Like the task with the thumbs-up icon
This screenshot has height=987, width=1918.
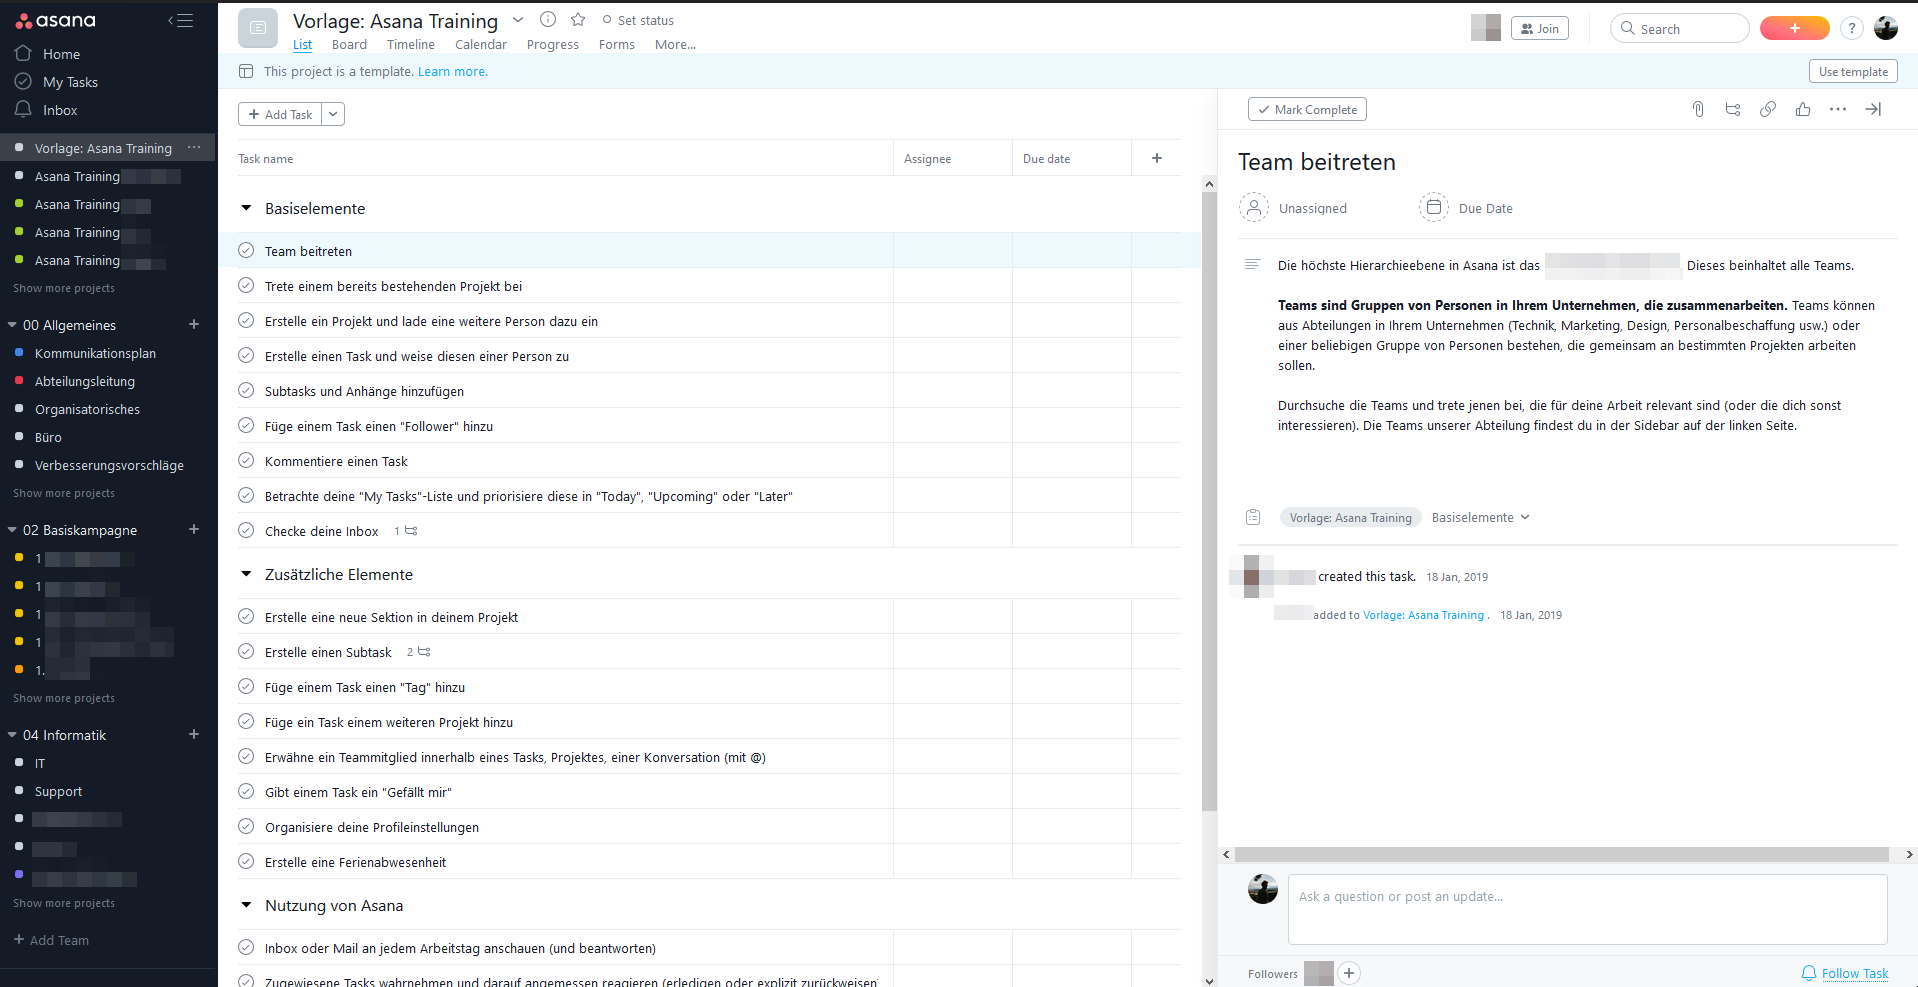1803,109
